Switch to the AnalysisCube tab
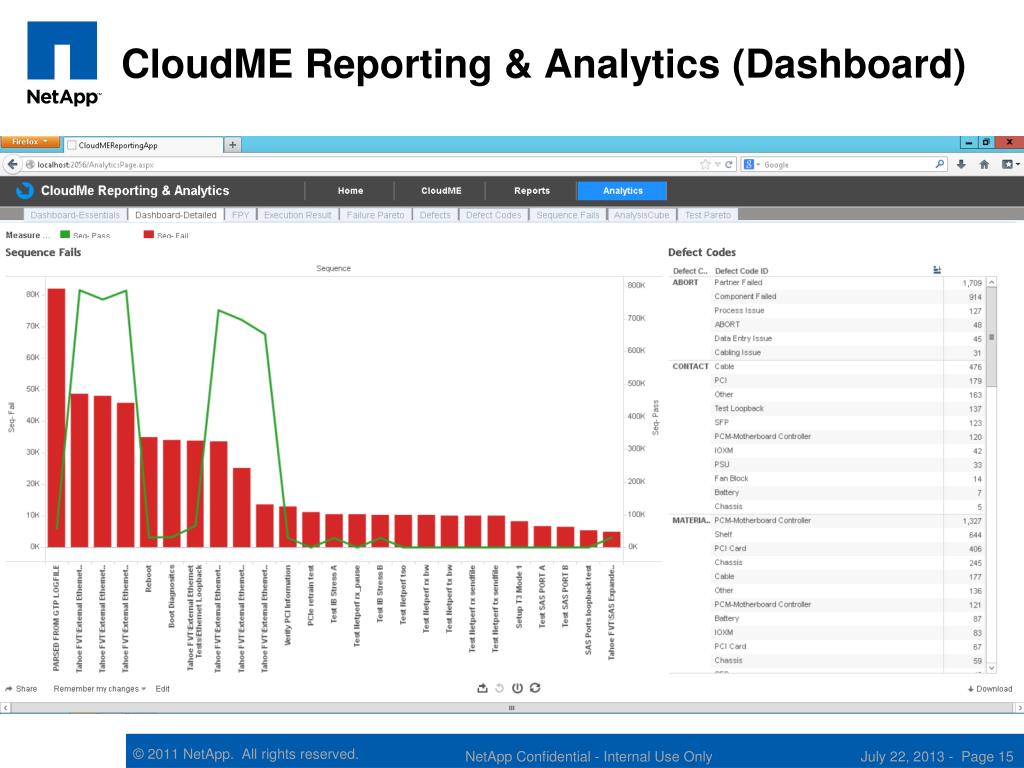Viewport: 1024px width, 768px height. tap(641, 215)
